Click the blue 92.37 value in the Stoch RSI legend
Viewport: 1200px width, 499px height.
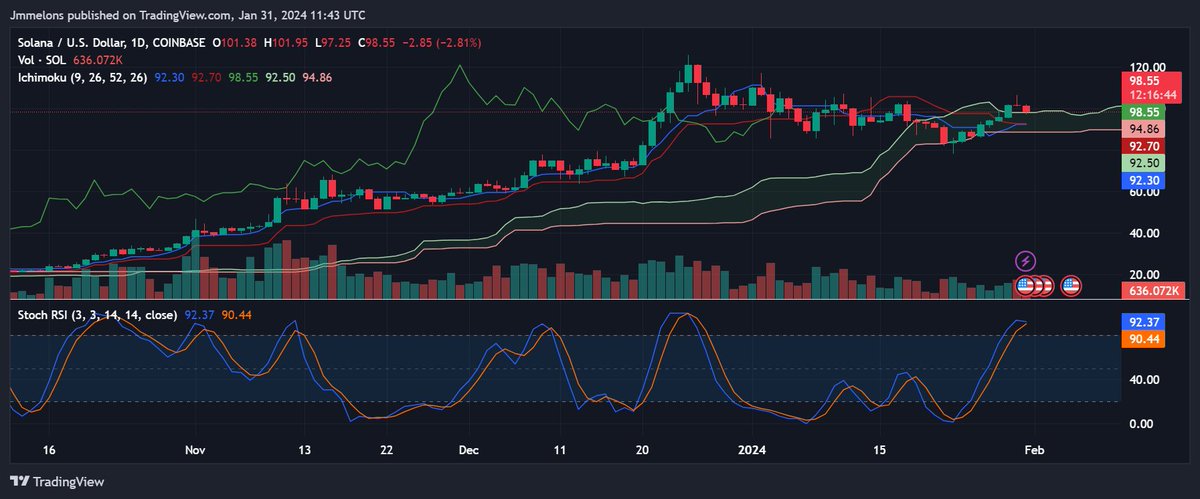click(200, 315)
